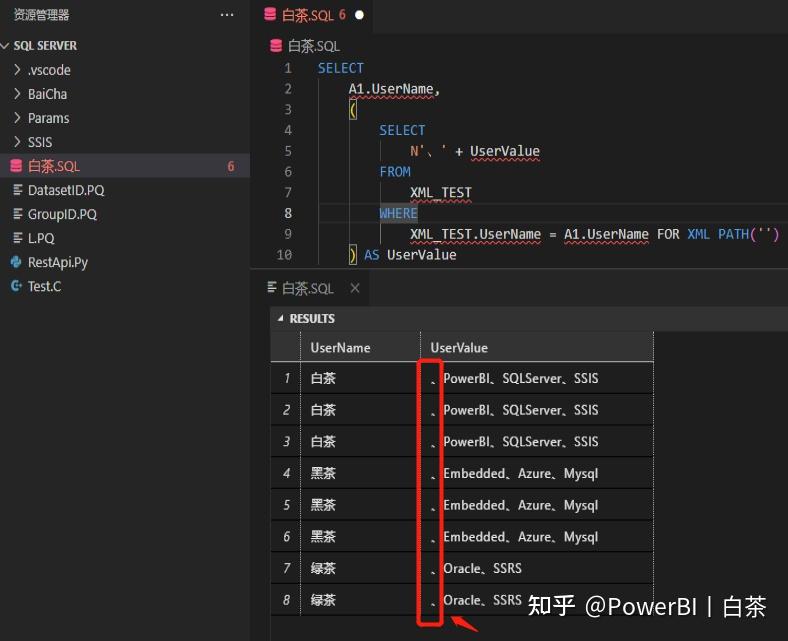The height and width of the screenshot is (641, 788).
Task: Click PATH('') at end of line 9
Action: tap(748, 234)
